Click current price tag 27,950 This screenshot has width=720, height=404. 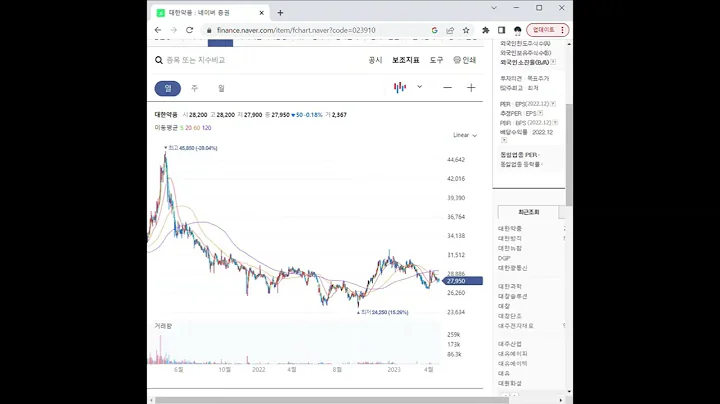[x=463, y=281]
